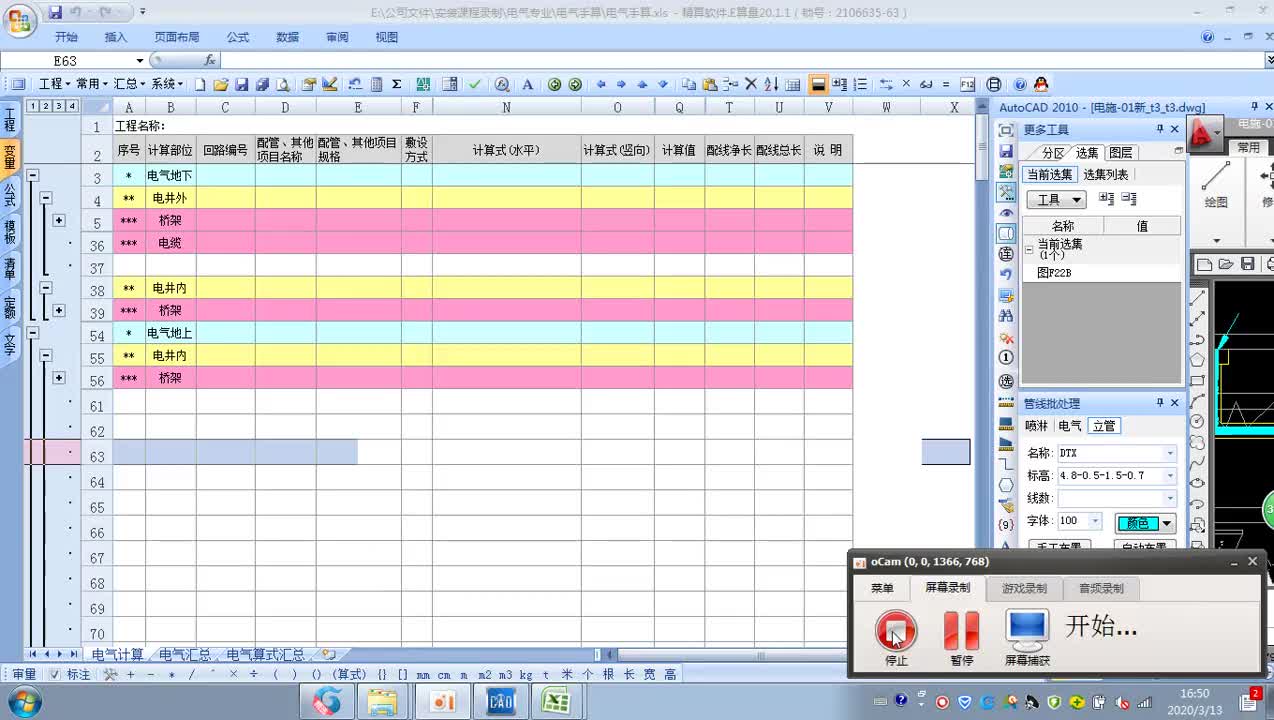
Task: Select the 喷淋 option in 管线批处理
Action: pyautogui.click(x=1038, y=426)
